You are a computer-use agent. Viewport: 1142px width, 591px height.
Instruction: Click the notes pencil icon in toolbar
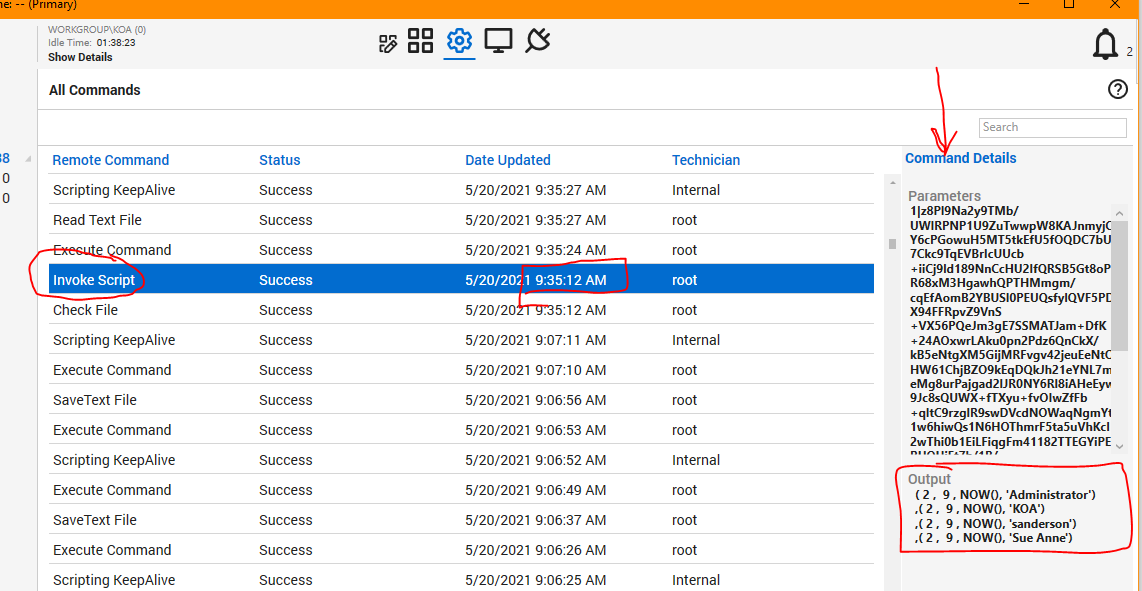pyautogui.click(x=388, y=42)
